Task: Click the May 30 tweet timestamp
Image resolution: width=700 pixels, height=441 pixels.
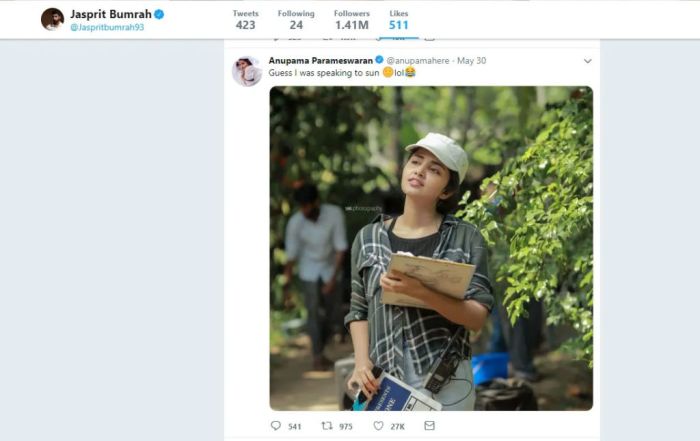Action: [471, 60]
